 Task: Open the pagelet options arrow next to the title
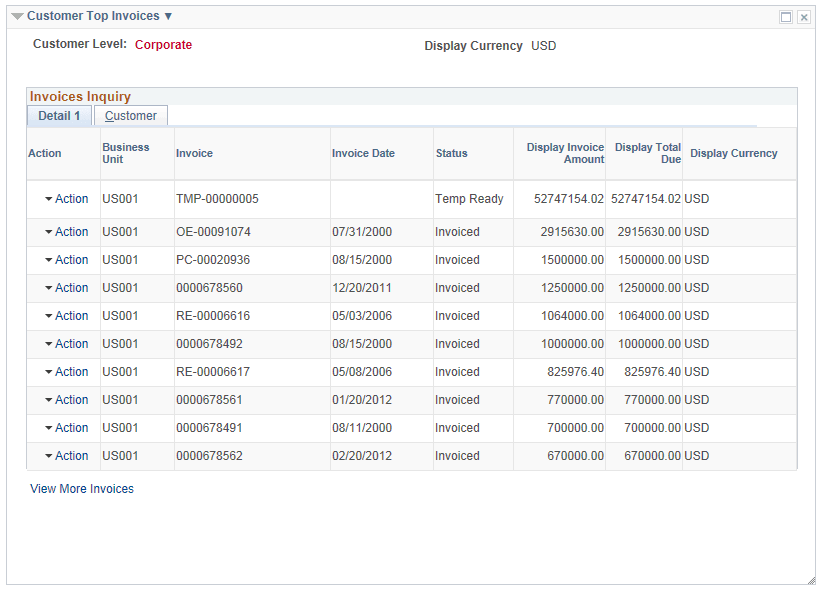[167, 16]
